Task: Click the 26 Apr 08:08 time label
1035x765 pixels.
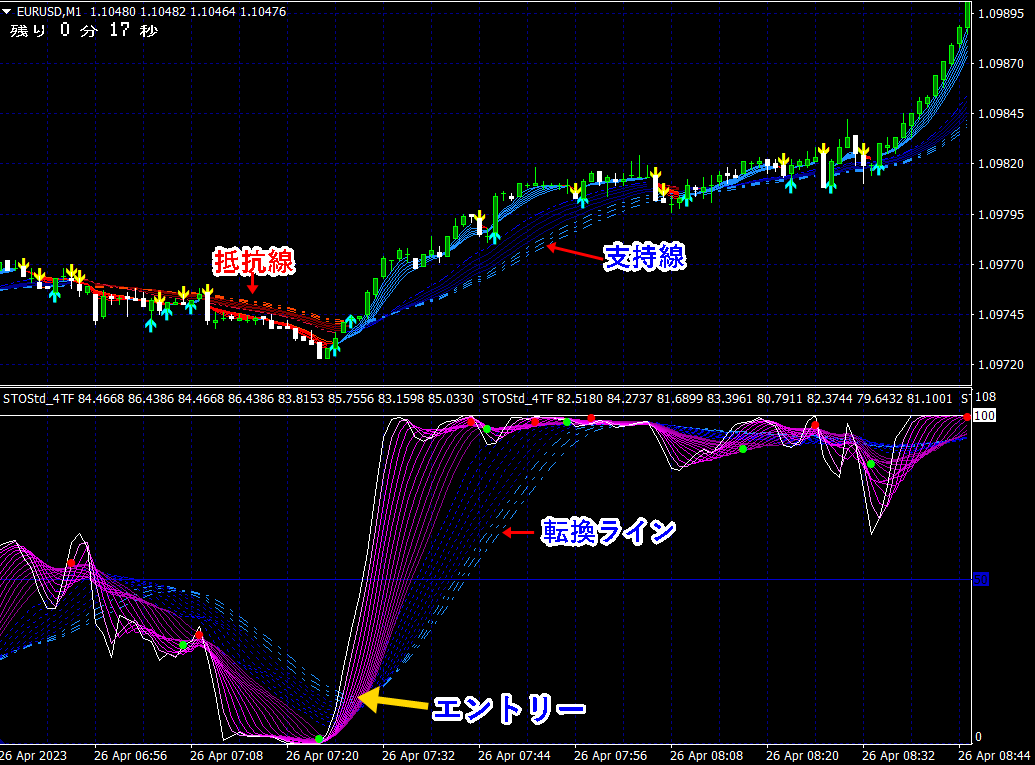Action: (x=706, y=756)
